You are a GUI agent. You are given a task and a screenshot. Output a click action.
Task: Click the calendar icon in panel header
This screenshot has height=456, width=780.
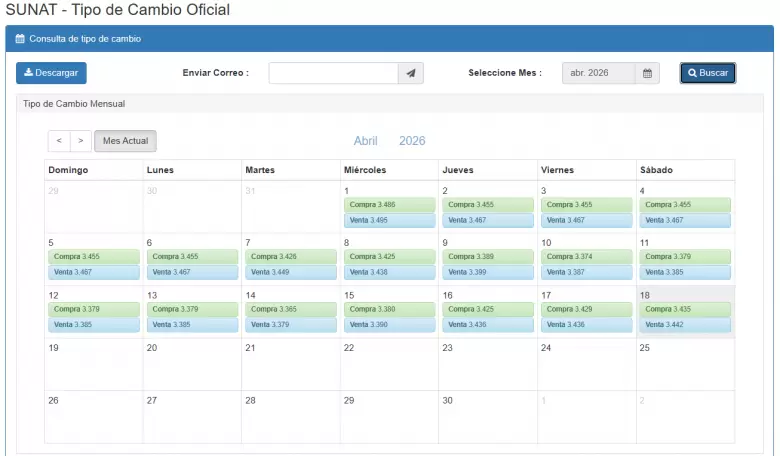coord(20,39)
